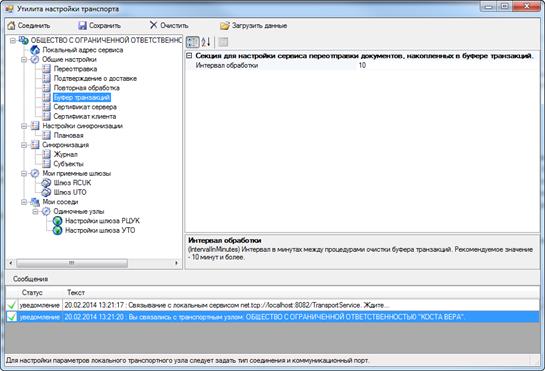Collapse the Мои приемные шлюзы node
The image size is (545, 371).
click(24, 173)
